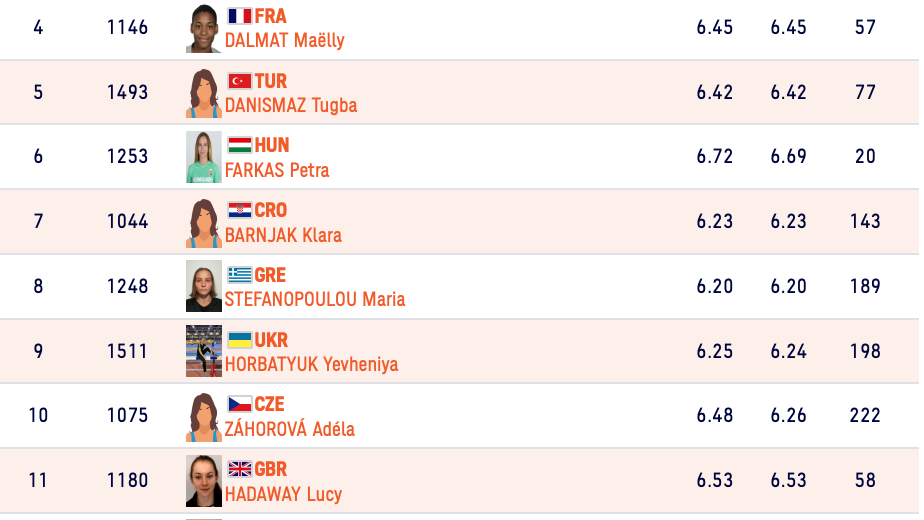Click the Croatia flag icon
The height and width of the screenshot is (520, 924).
(239, 210)
